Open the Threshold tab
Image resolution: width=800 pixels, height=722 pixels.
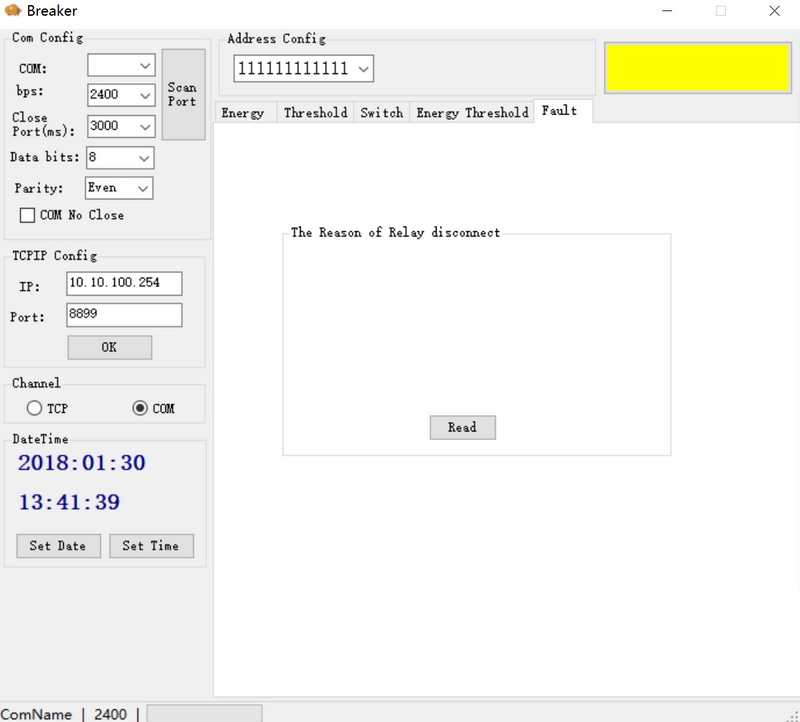[x=315, y=113]
